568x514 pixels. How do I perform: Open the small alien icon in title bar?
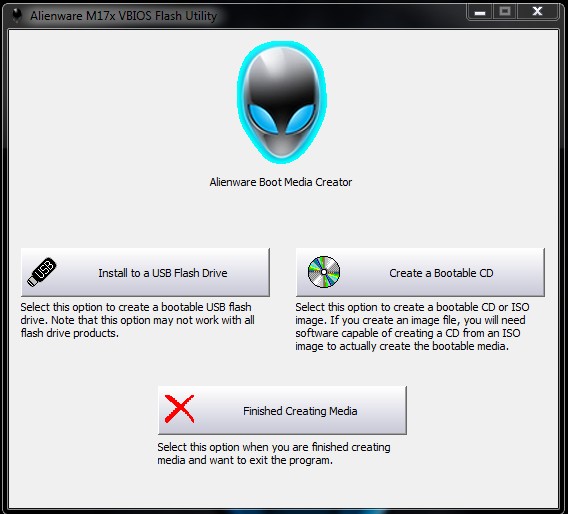point(17,16)
